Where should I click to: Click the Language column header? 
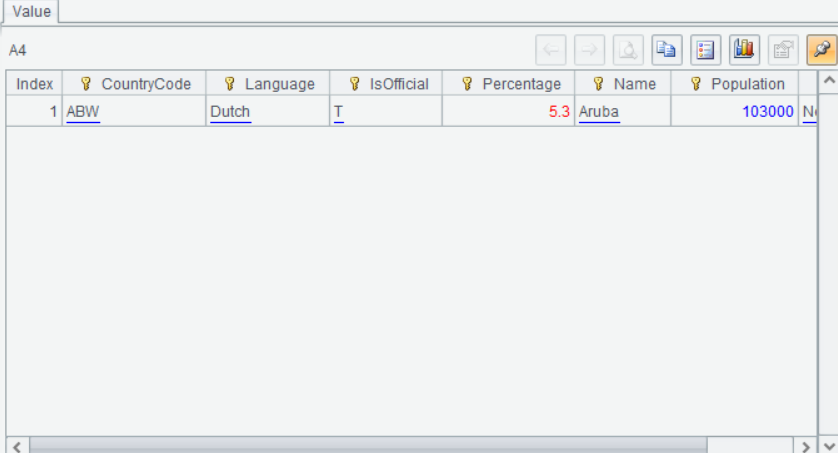(x=268, y=84)
